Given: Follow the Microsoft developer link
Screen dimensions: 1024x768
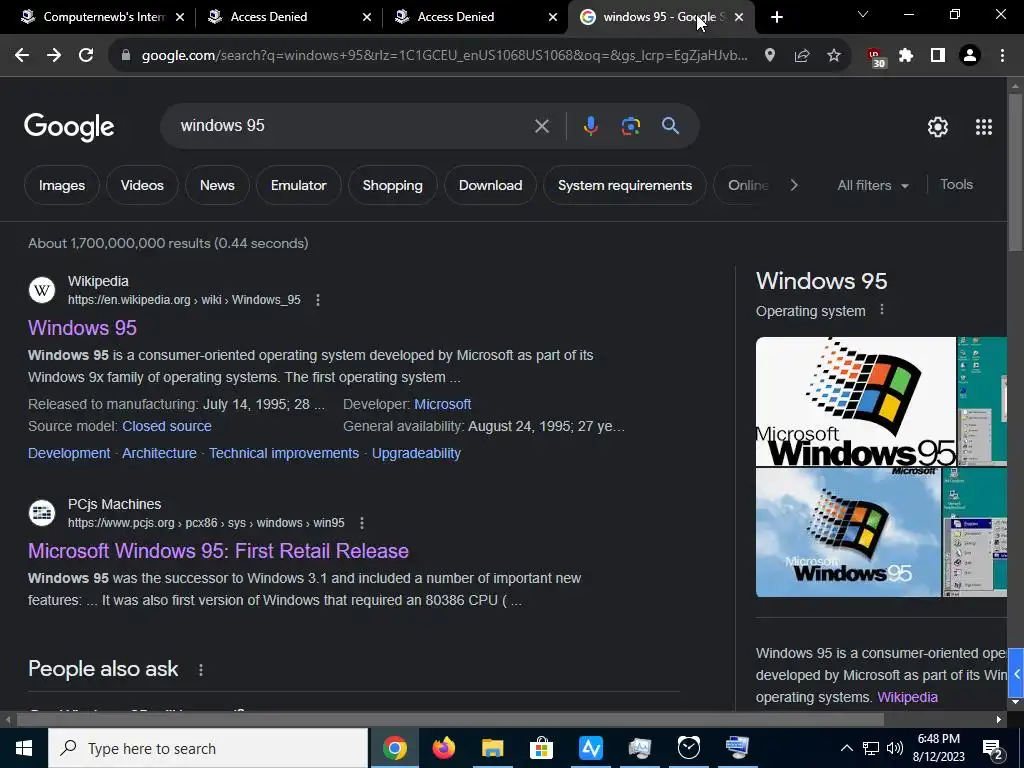Looking at the screenshot, I should tap(443, 404).
